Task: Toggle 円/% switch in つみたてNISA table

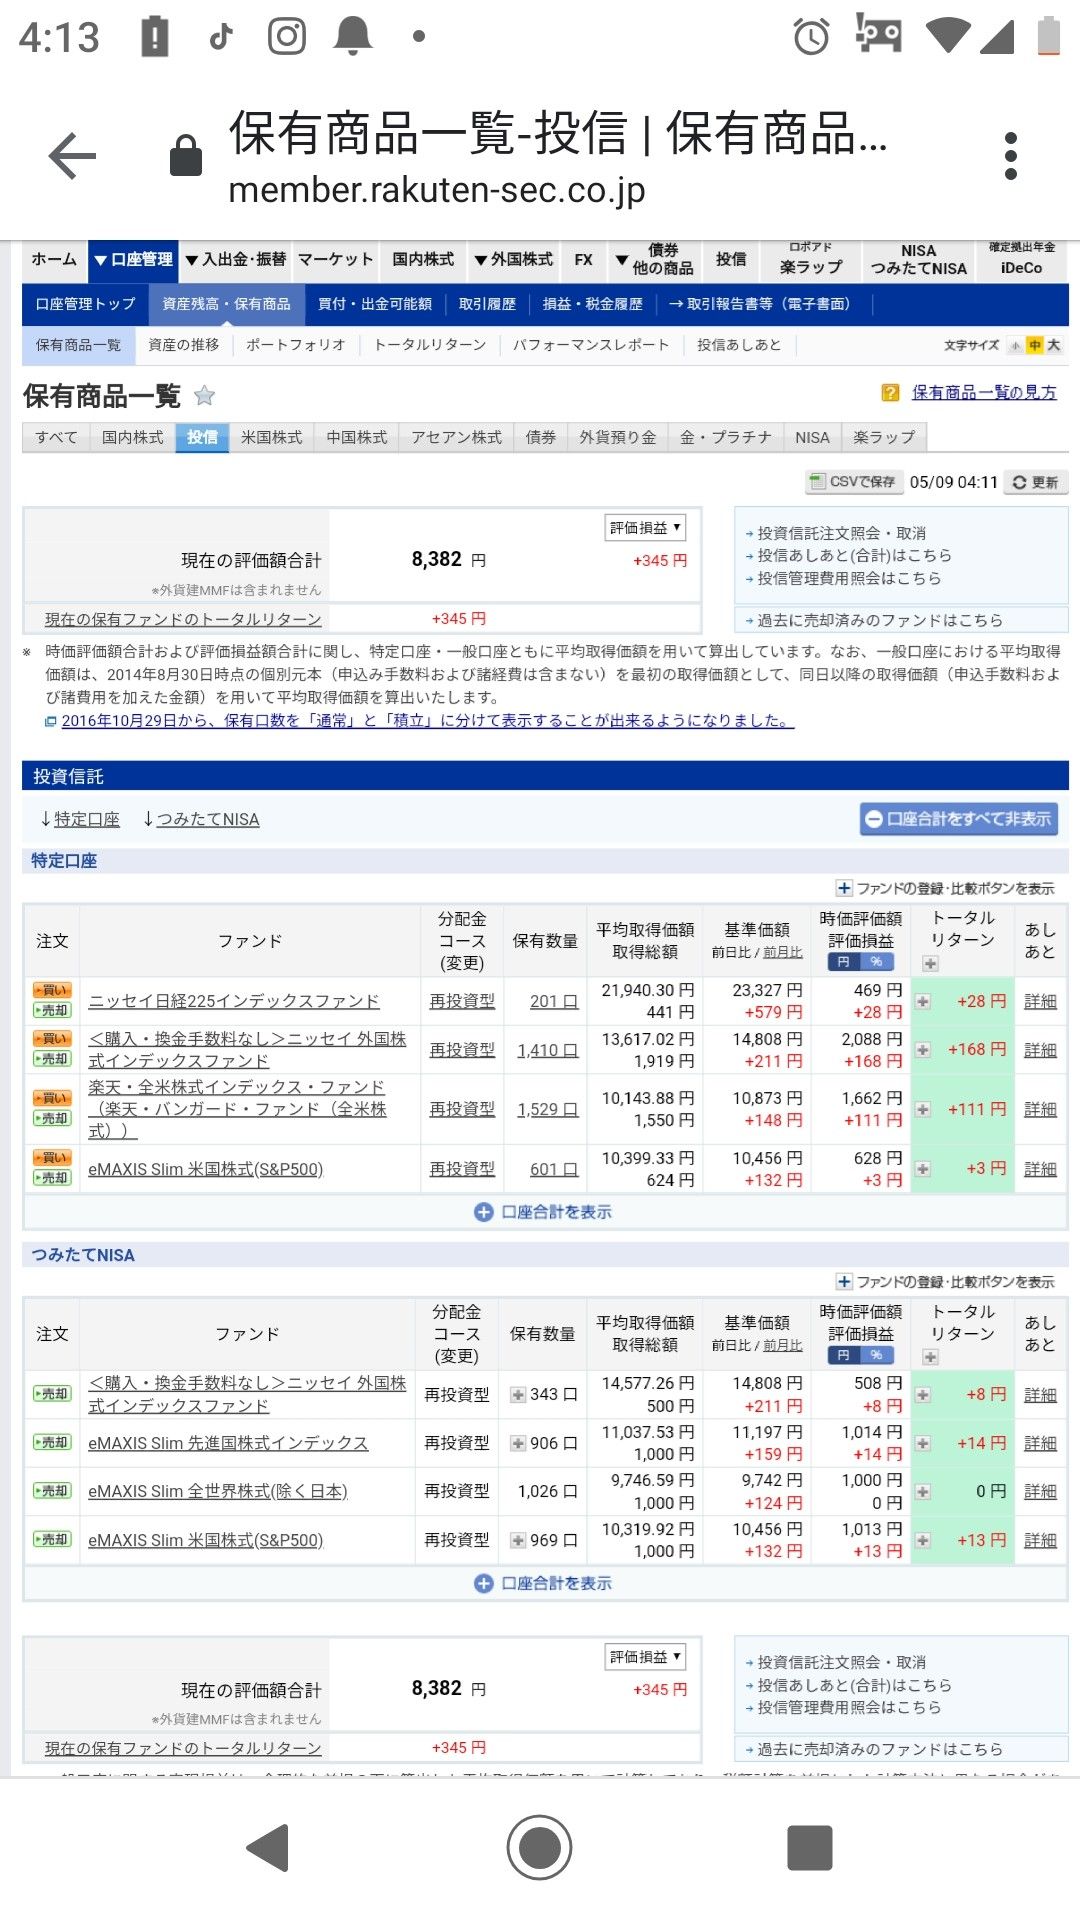Action: [x=861, y=1354]
